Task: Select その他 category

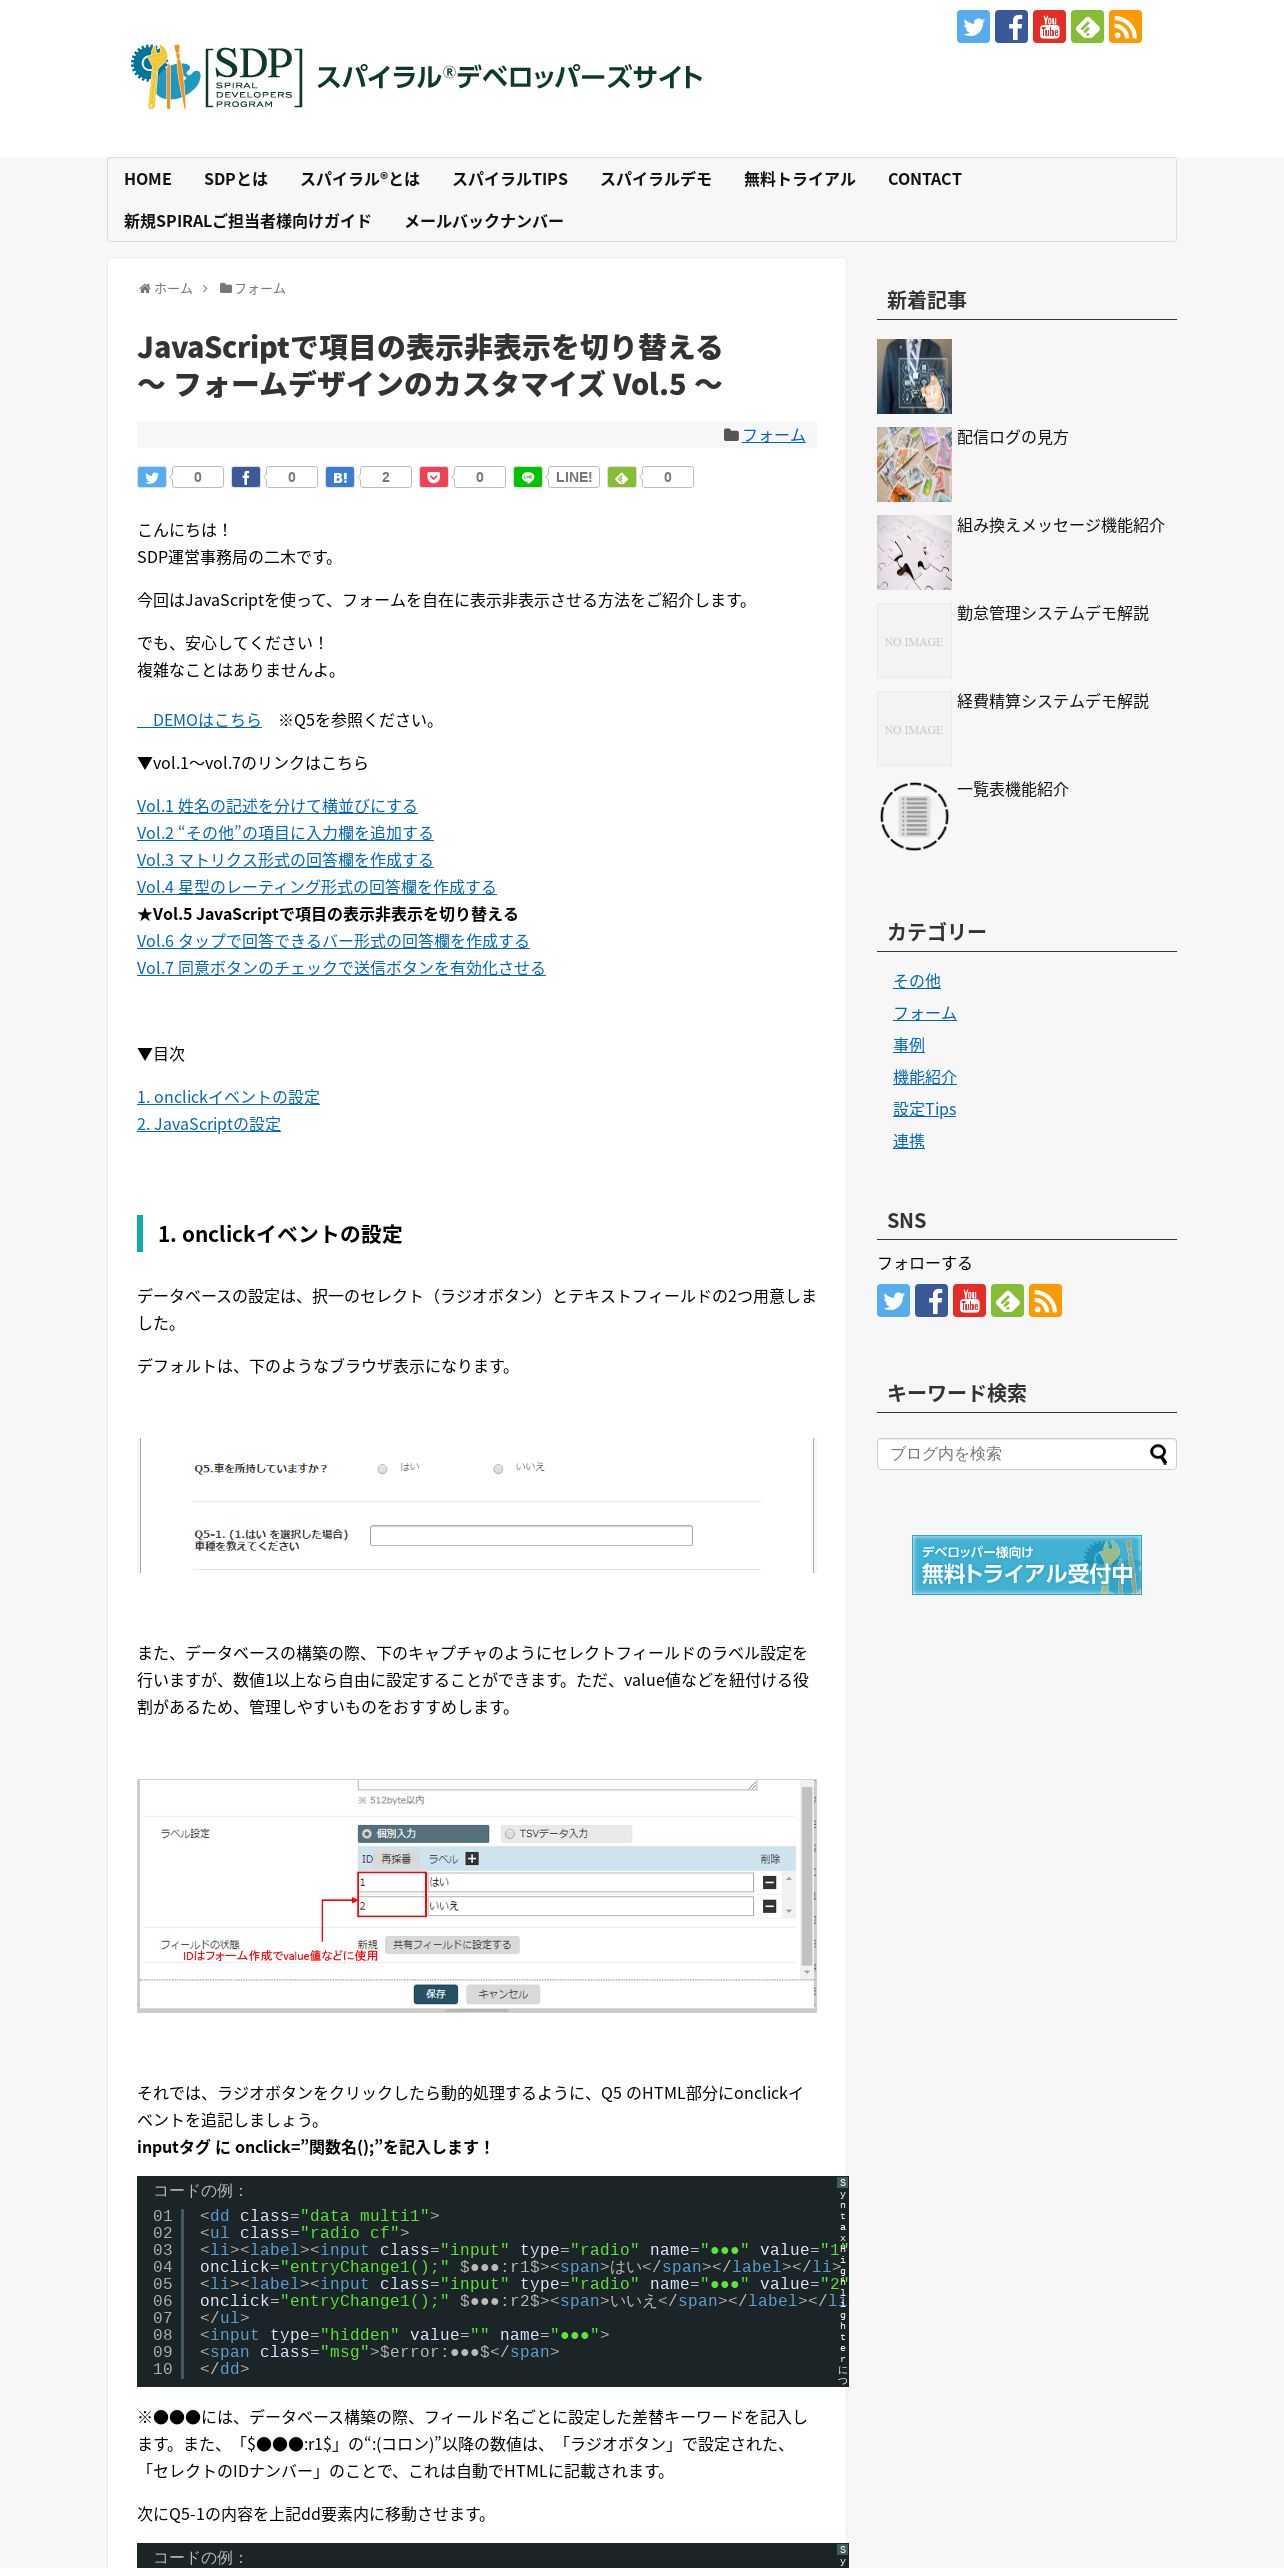Action: (x=917, y=981)
